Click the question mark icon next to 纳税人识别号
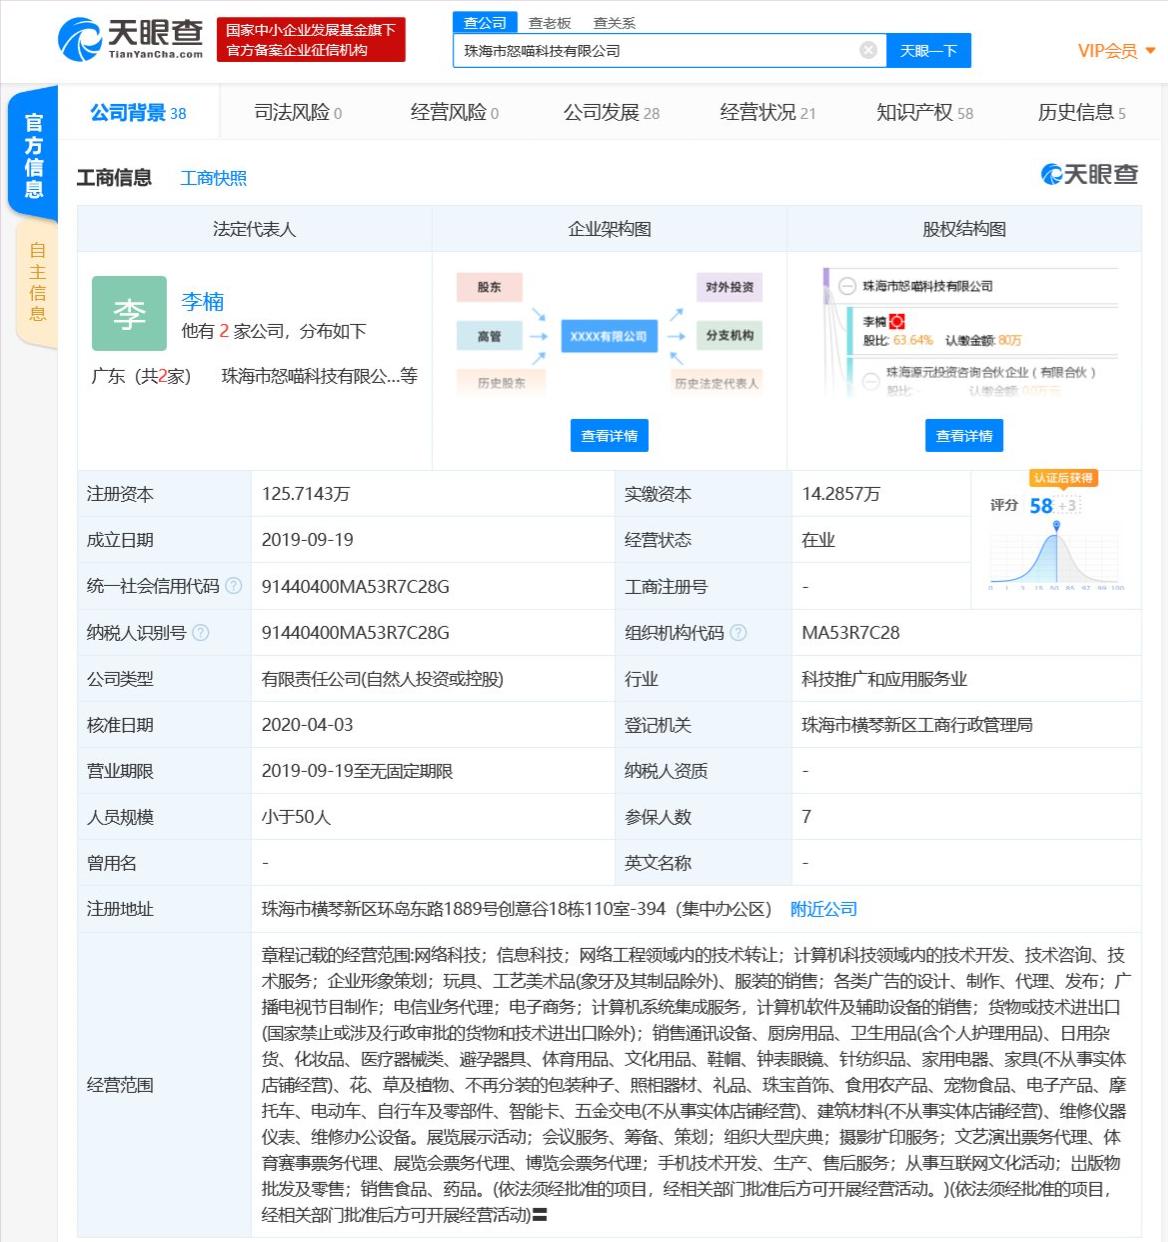1168x1242 pixels. pos(203,632)
